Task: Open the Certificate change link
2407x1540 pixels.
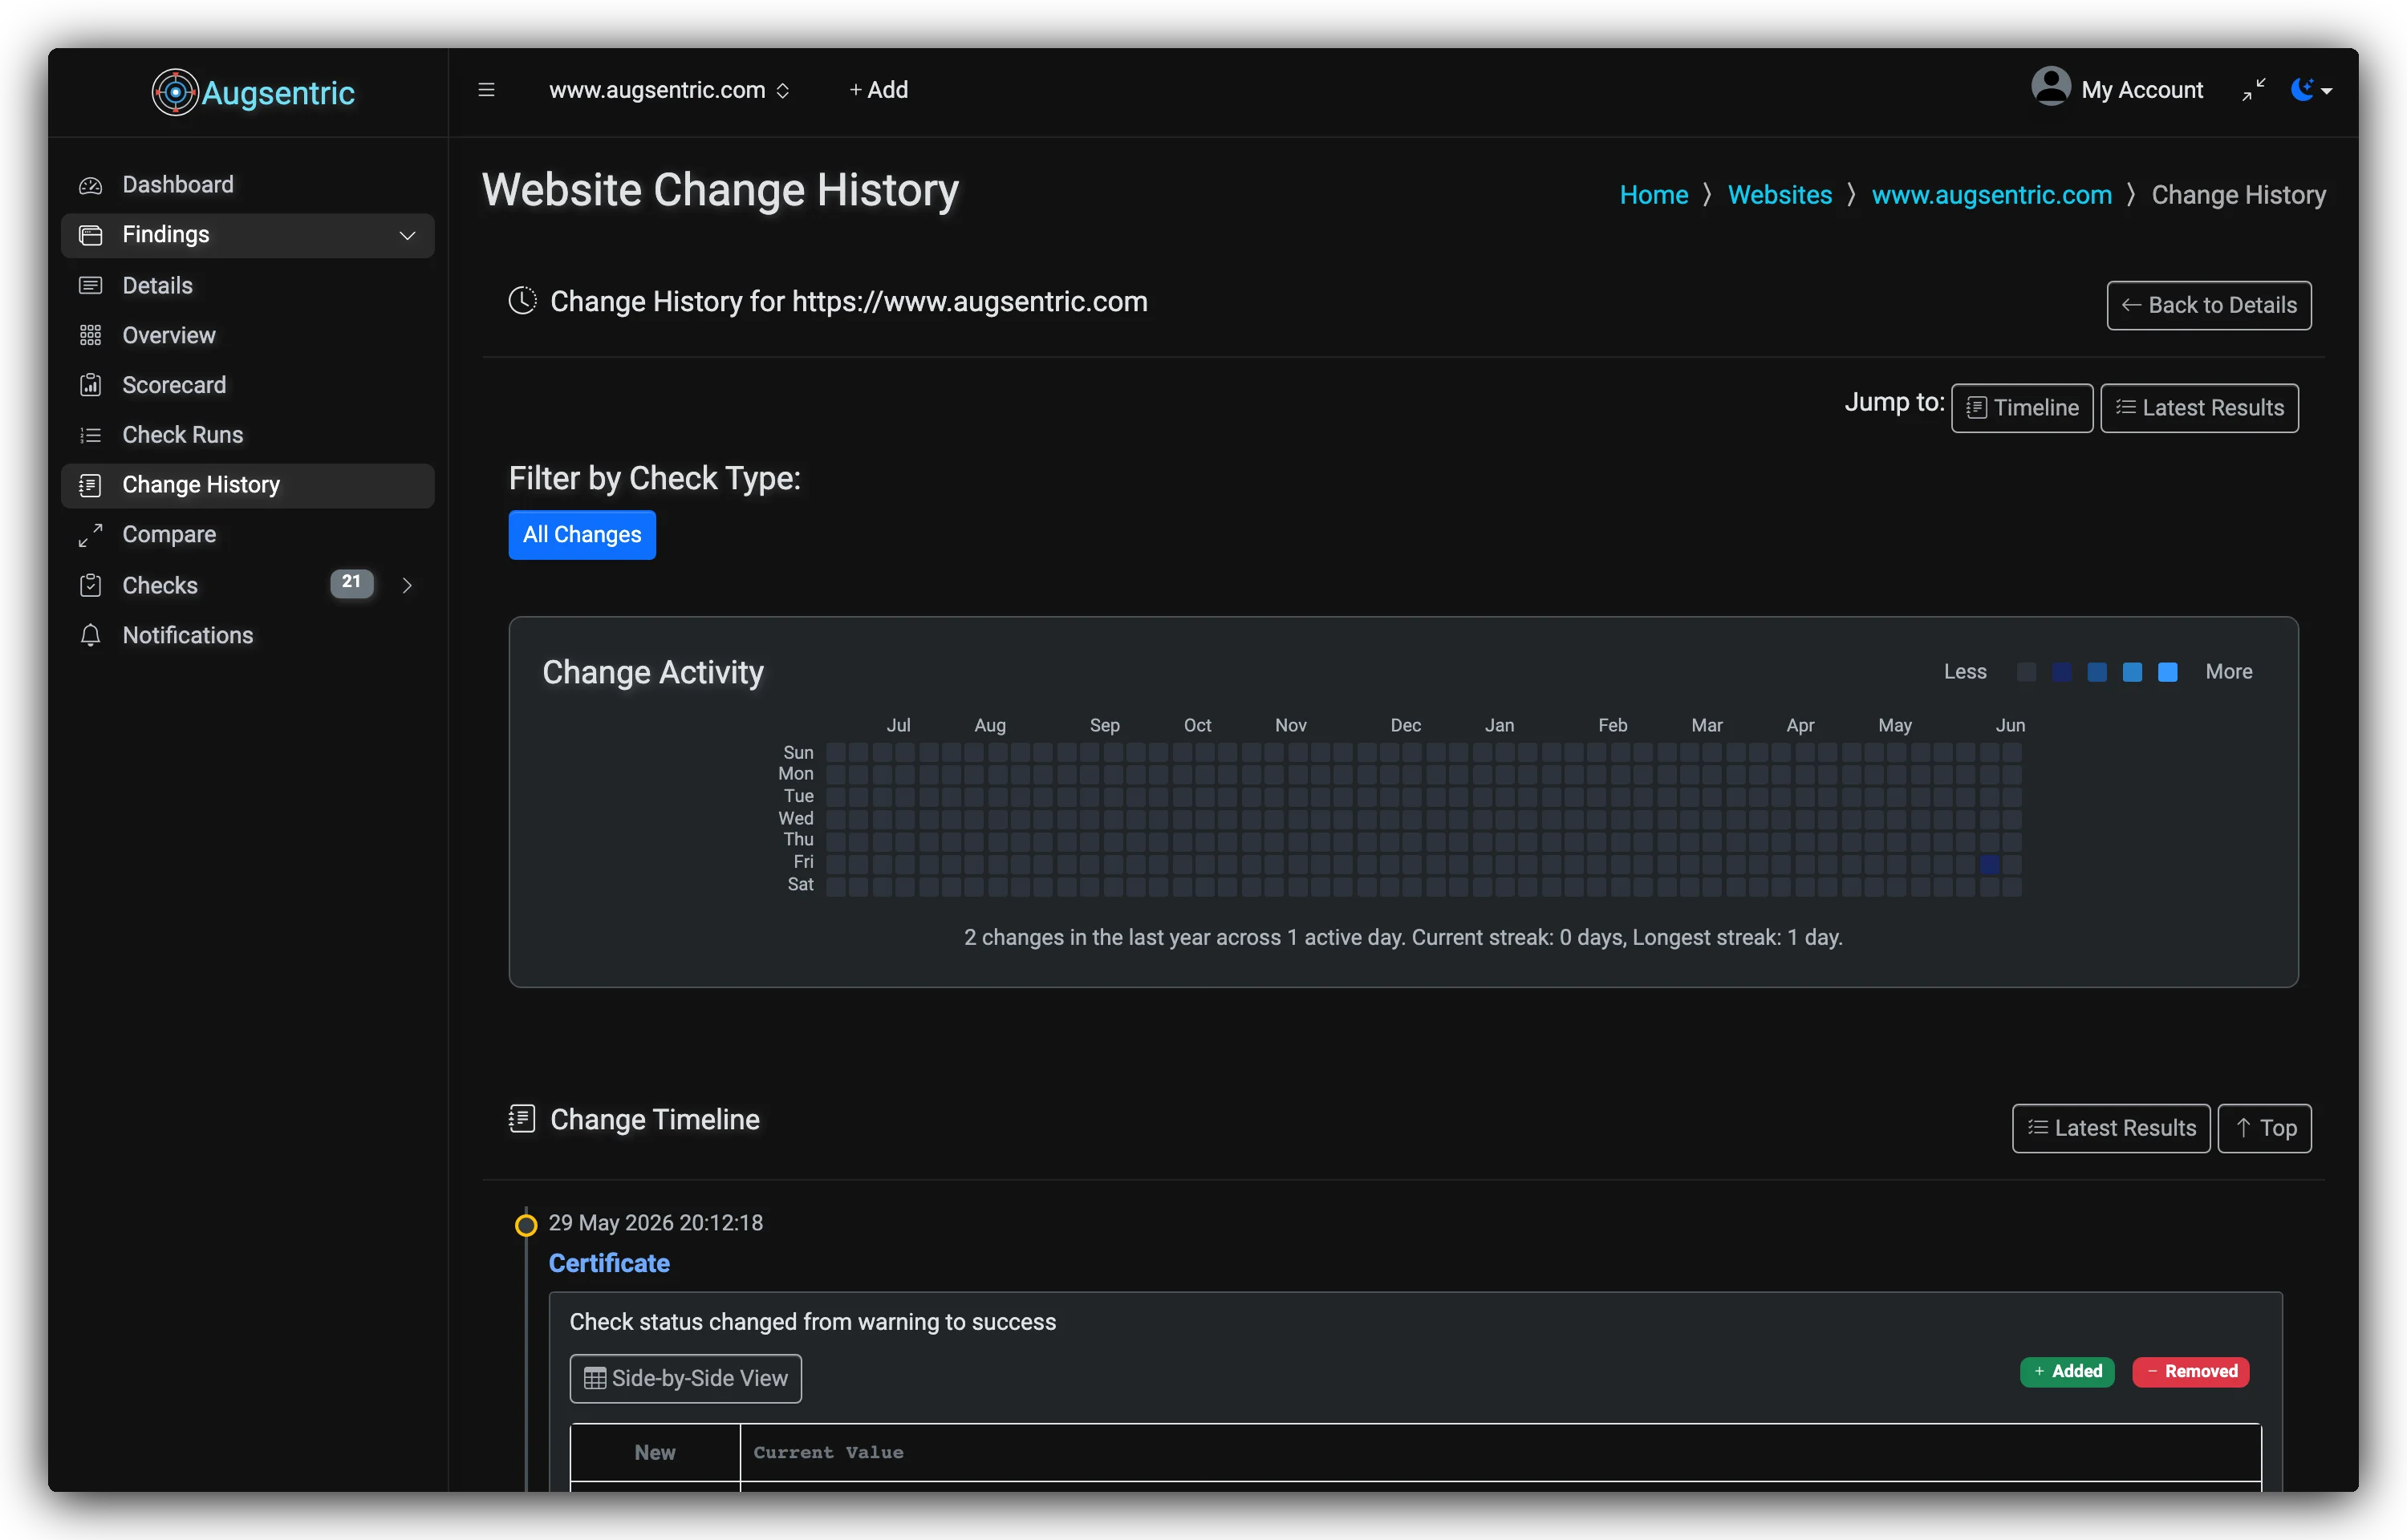Action: [x=609, y=1263]
